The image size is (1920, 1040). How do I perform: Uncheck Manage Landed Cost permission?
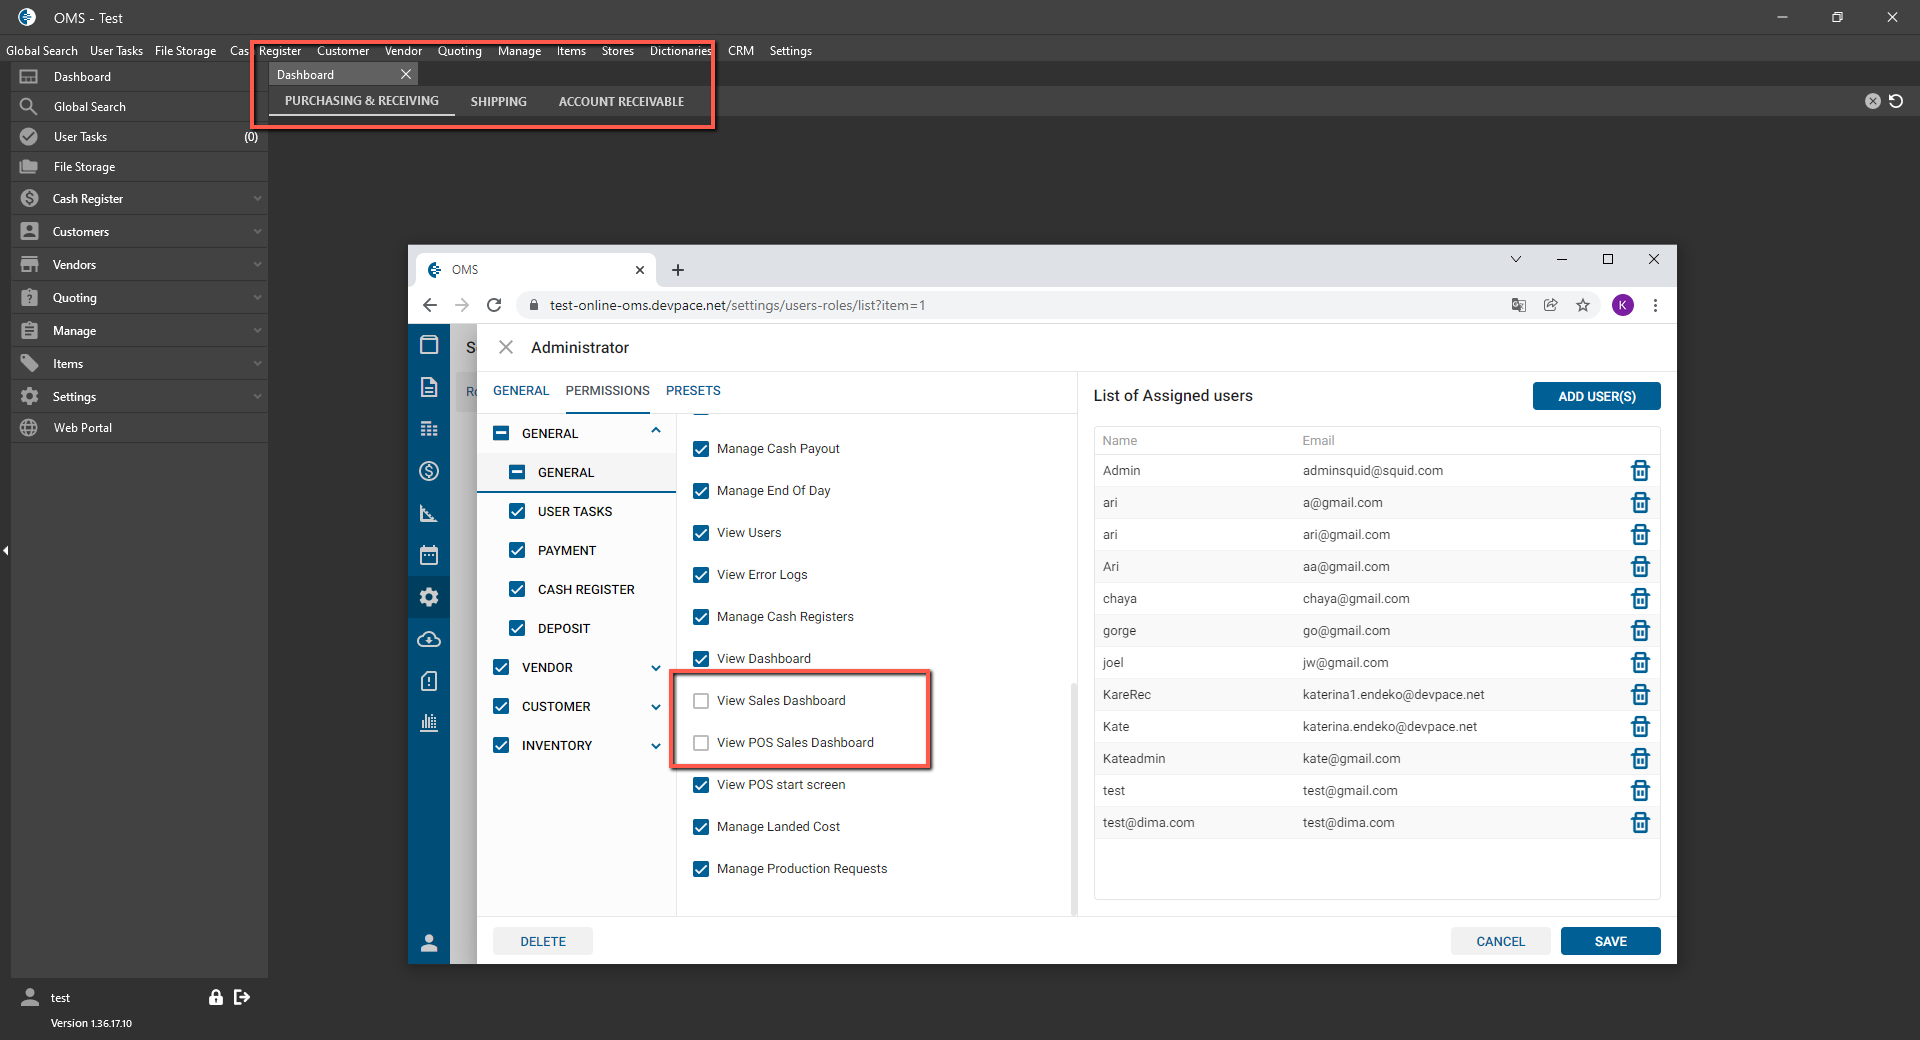pos(701,827)
